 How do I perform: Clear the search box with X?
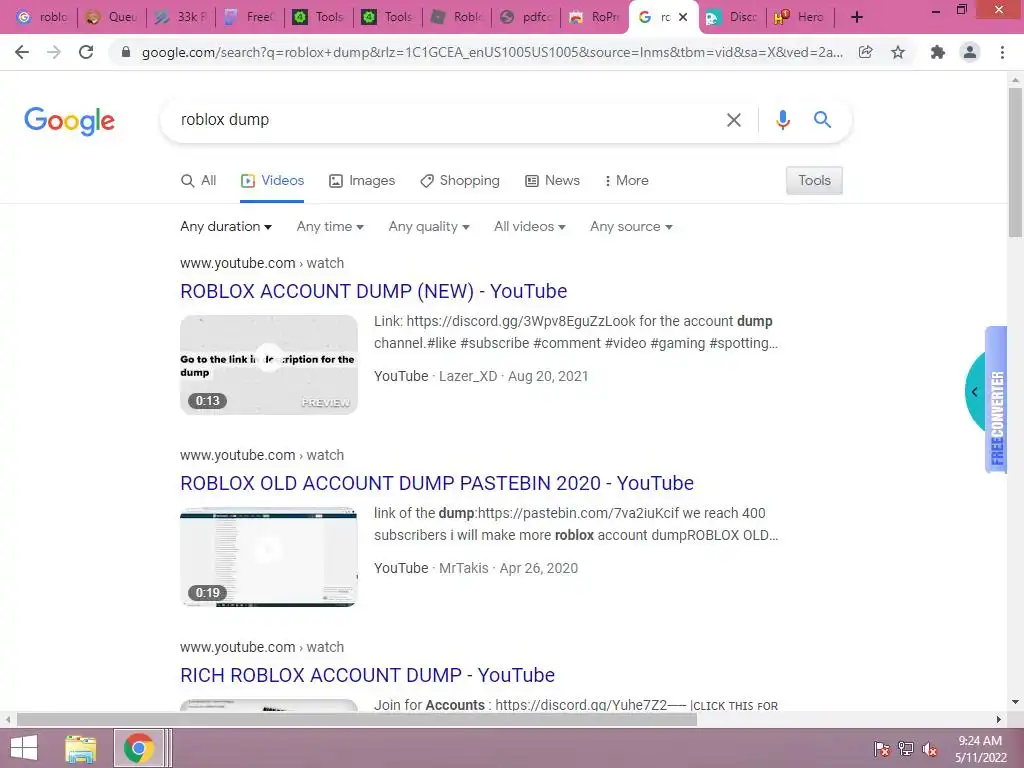click(734, 120)
